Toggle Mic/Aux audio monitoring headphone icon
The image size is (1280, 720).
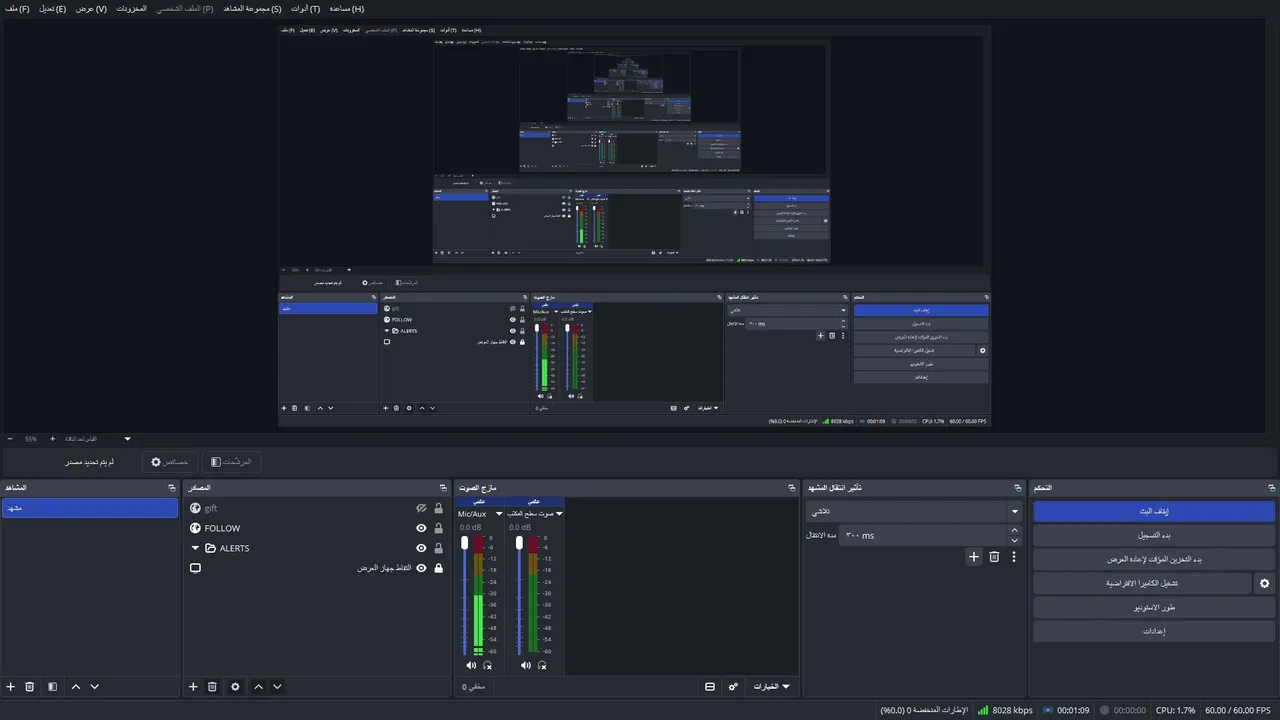coord(487,665)
